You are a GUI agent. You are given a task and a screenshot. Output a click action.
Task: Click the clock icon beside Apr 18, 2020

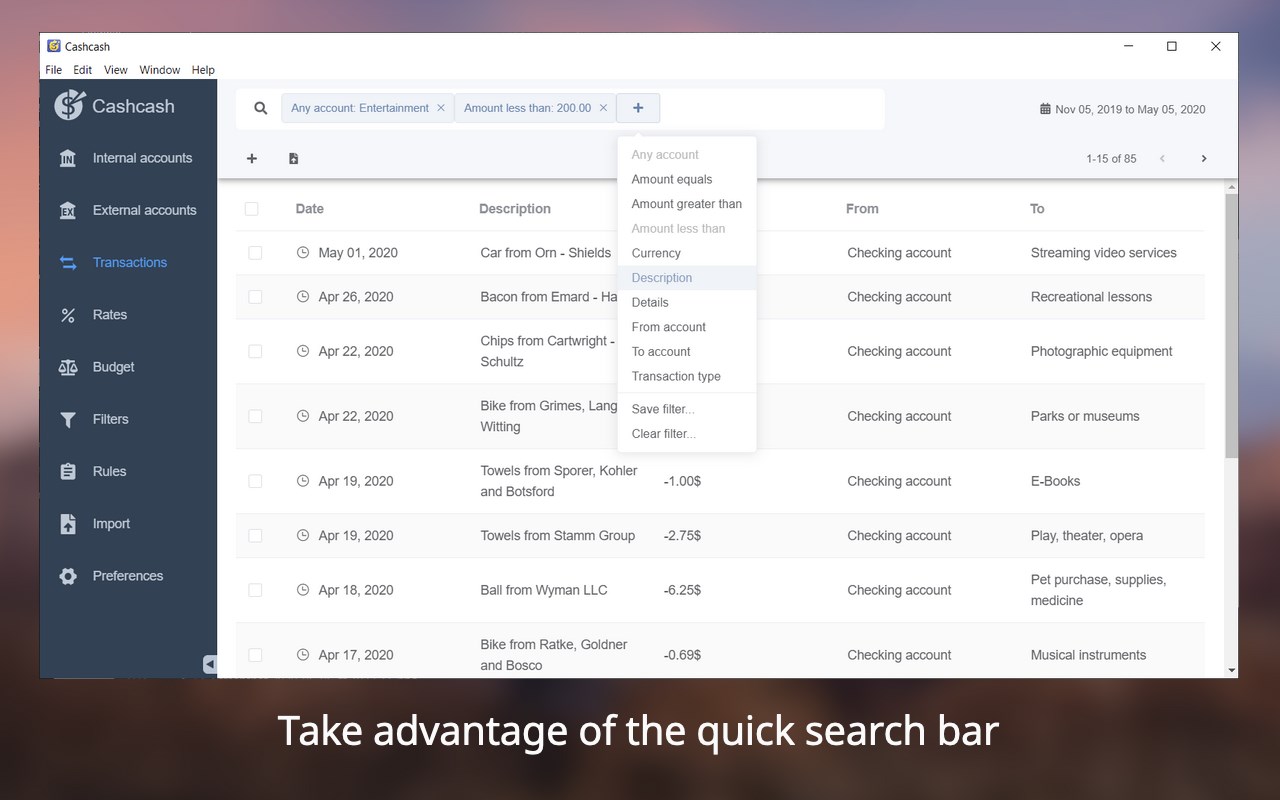point(303,590)
